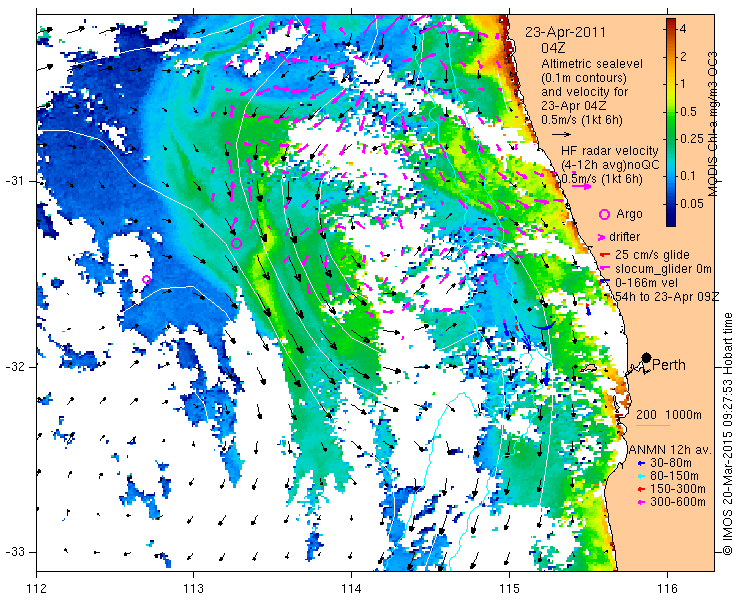Click the 'ANMN 12h av.' heading
The width and height of the screenshot is (740, 600).
(670, 449)
